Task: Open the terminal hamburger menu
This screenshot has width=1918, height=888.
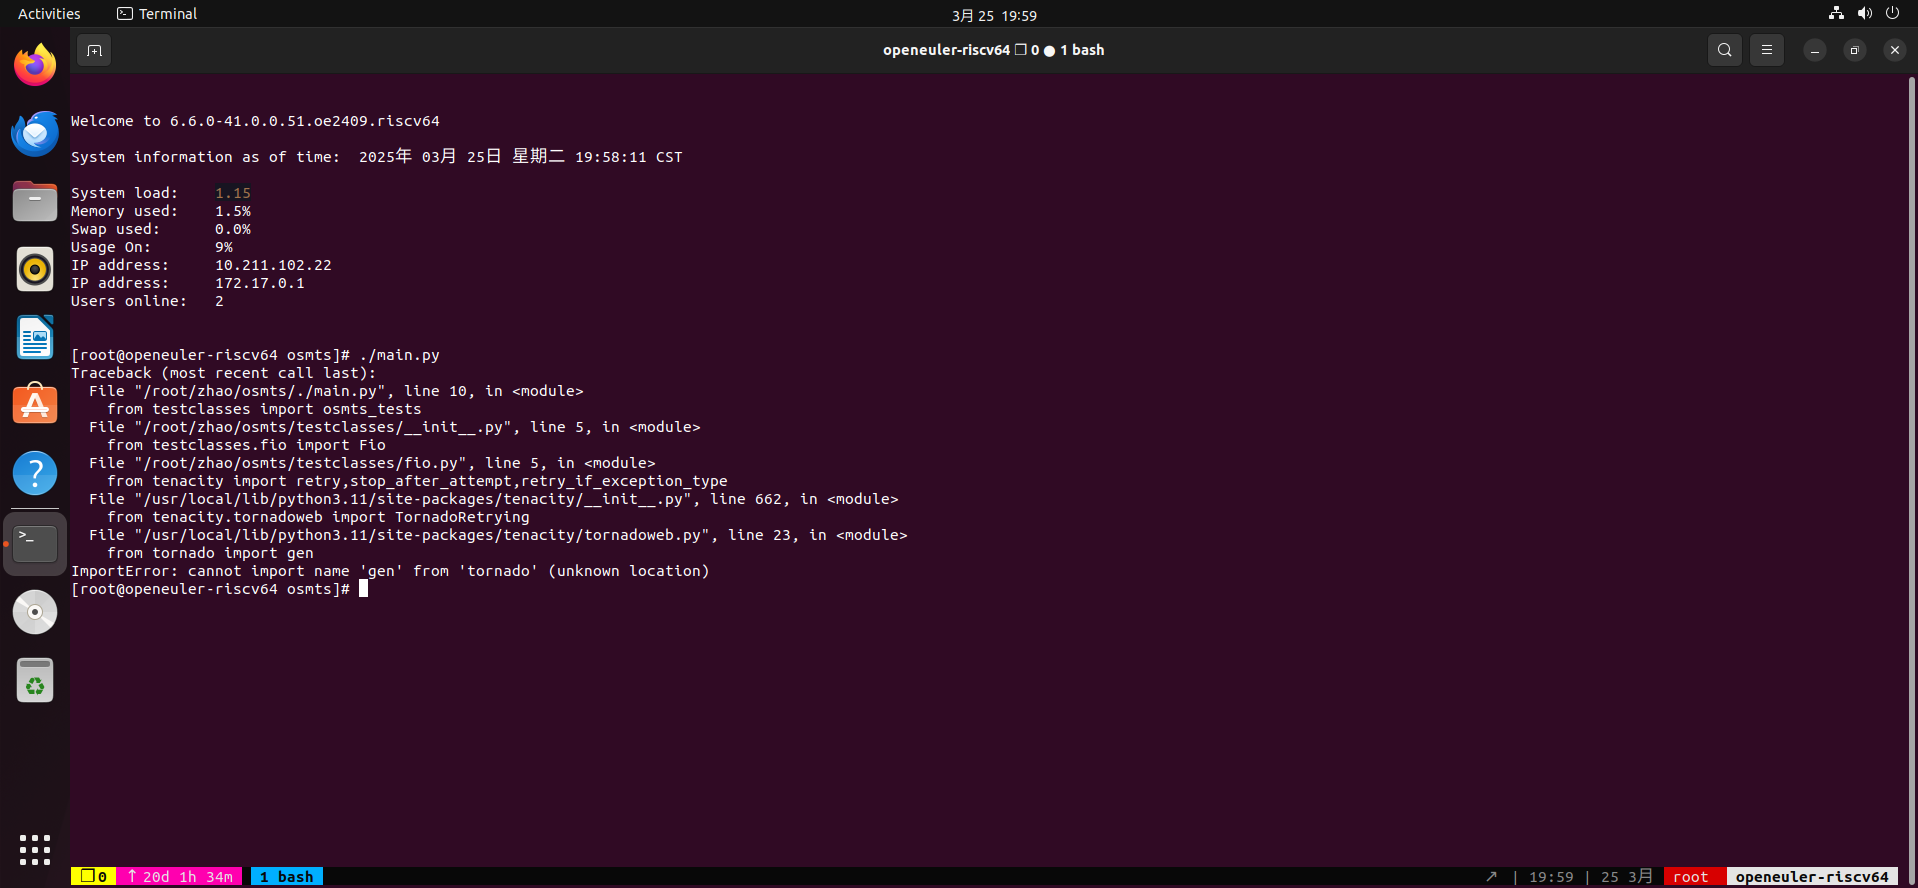Action: [x=1767, y=50]
